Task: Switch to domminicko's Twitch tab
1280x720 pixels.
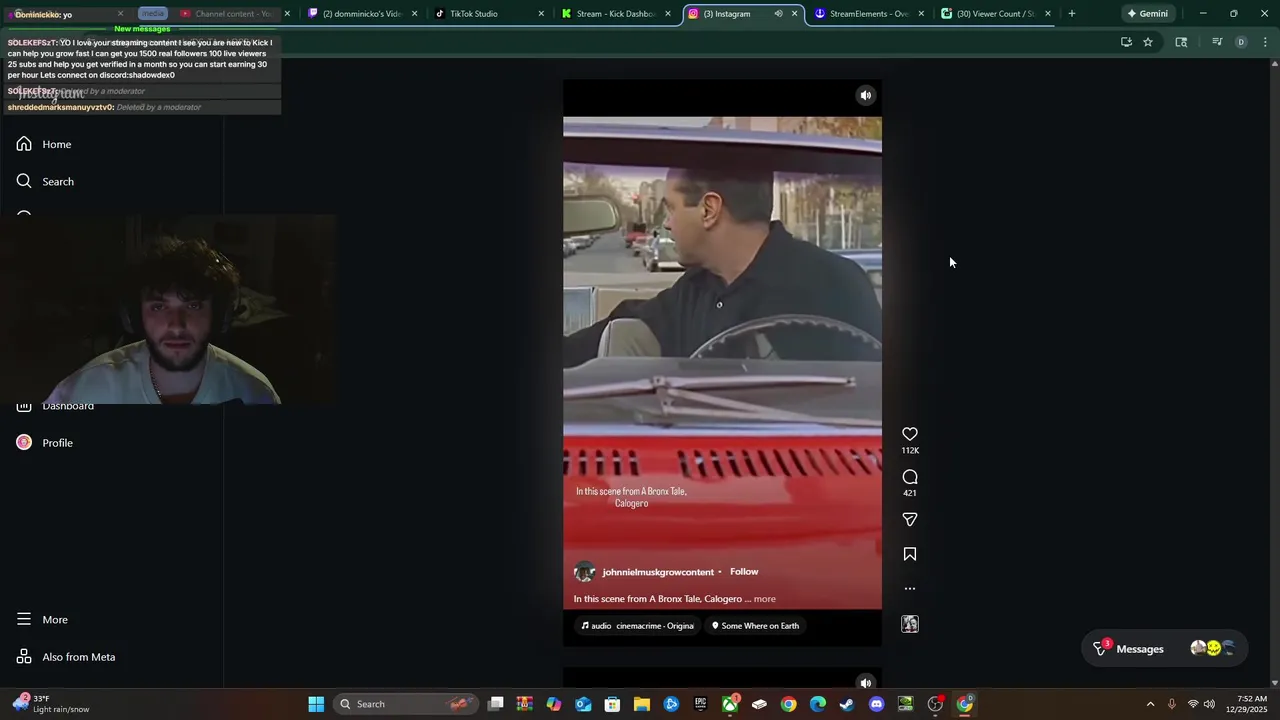Action: (x=362, y=14)
